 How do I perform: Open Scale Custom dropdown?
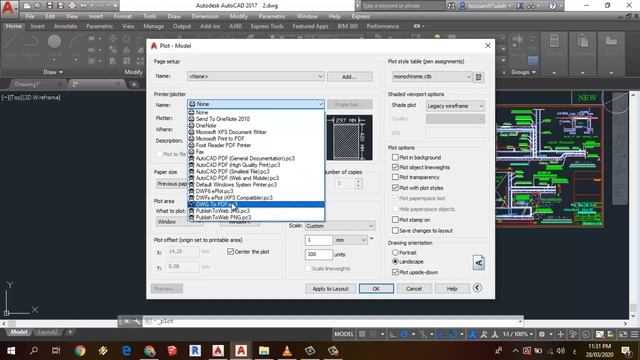[x=340, y=226]
